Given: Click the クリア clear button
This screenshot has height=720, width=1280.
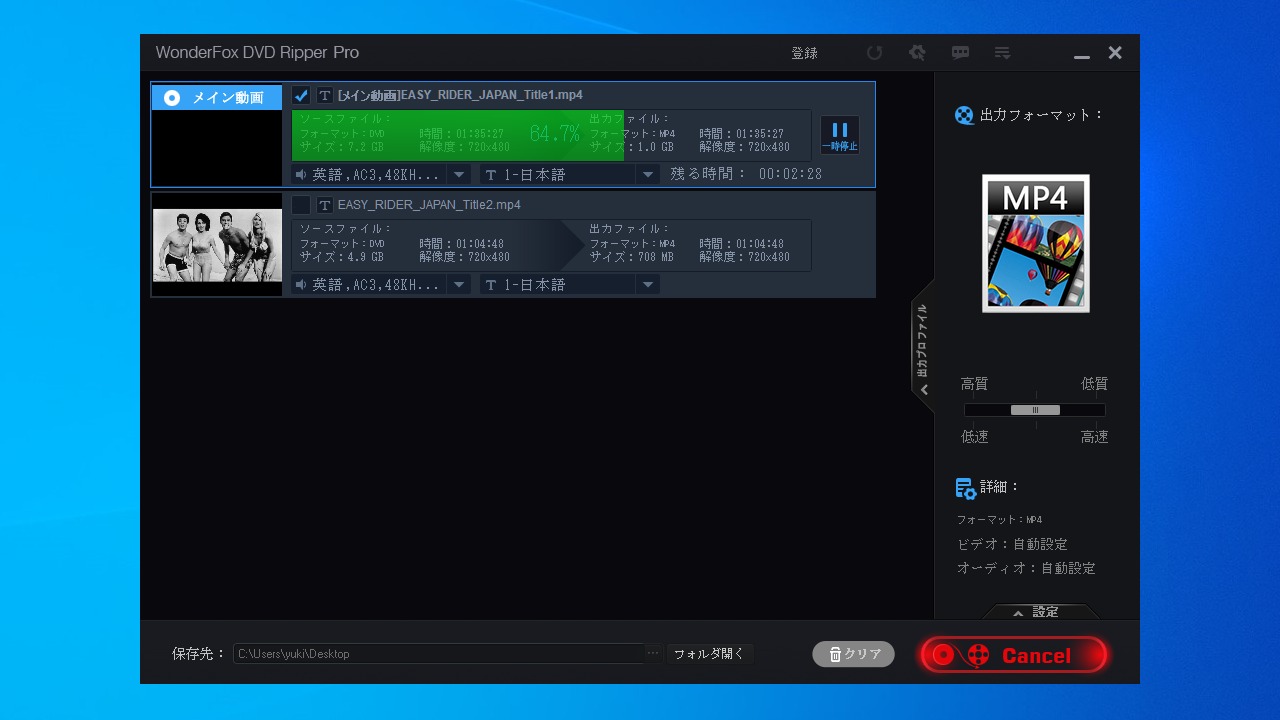Looking at the screenshot, I should (853, 654).
